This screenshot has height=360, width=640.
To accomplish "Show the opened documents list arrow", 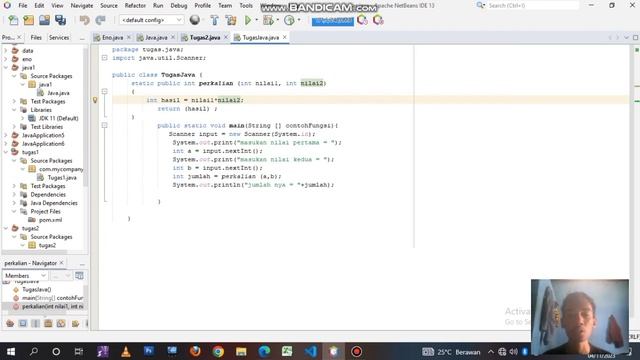I will 627,38.
